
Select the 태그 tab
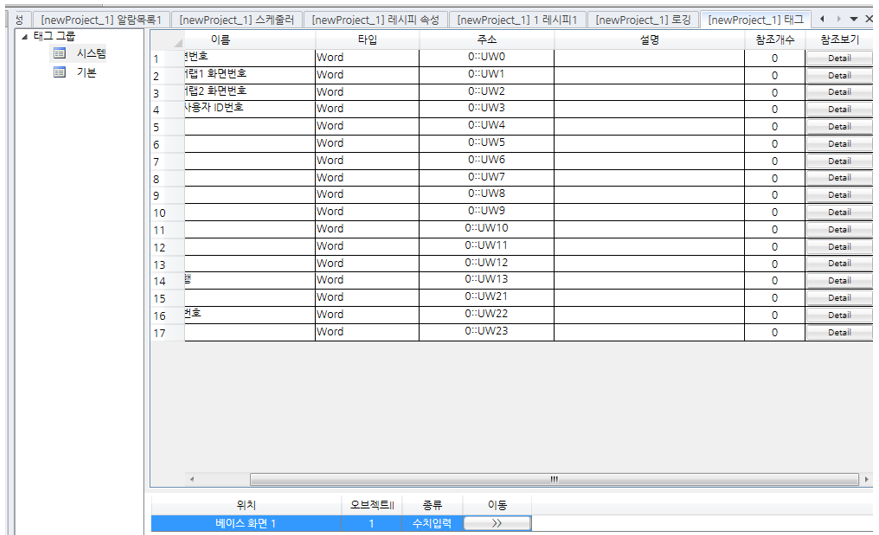755,20
